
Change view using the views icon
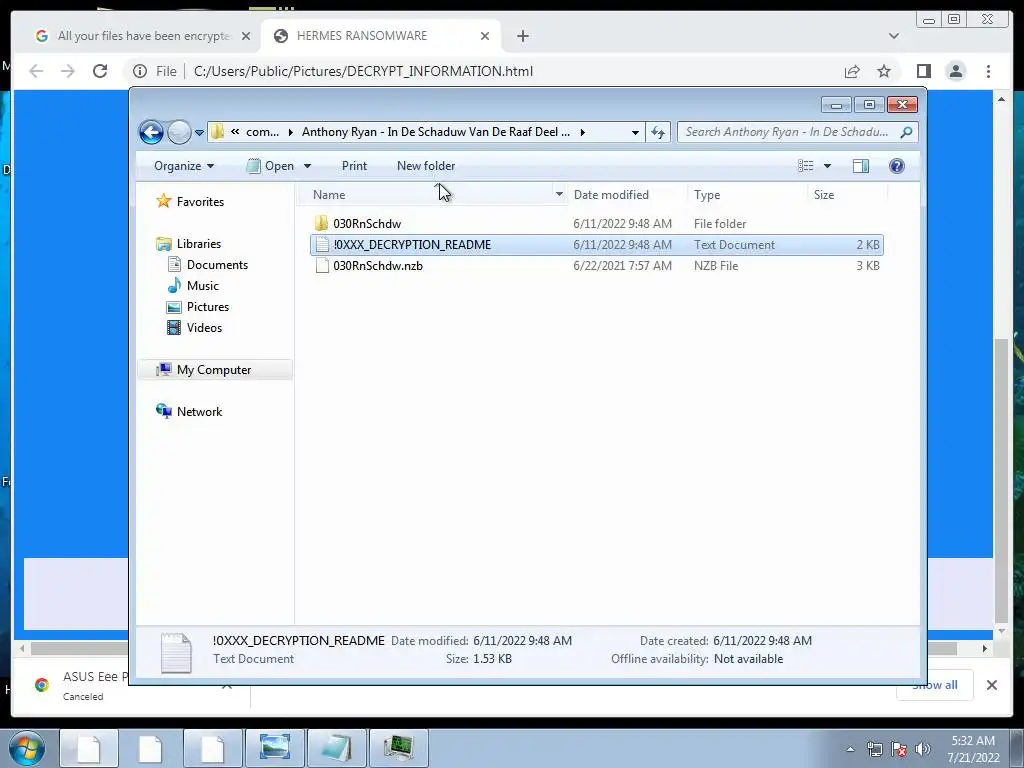tap(805, 166)
